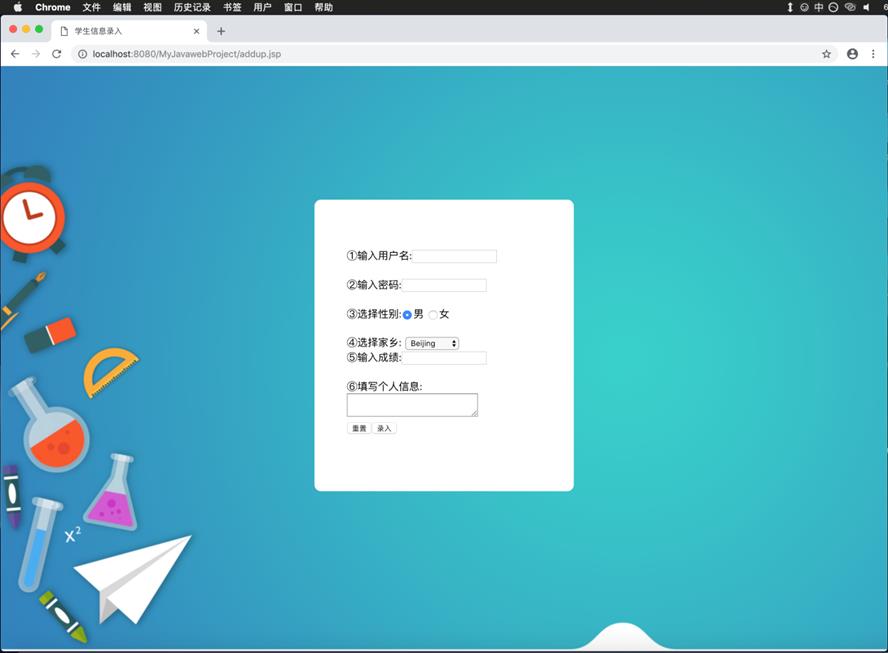Select the 男 gender radio button

407,315
